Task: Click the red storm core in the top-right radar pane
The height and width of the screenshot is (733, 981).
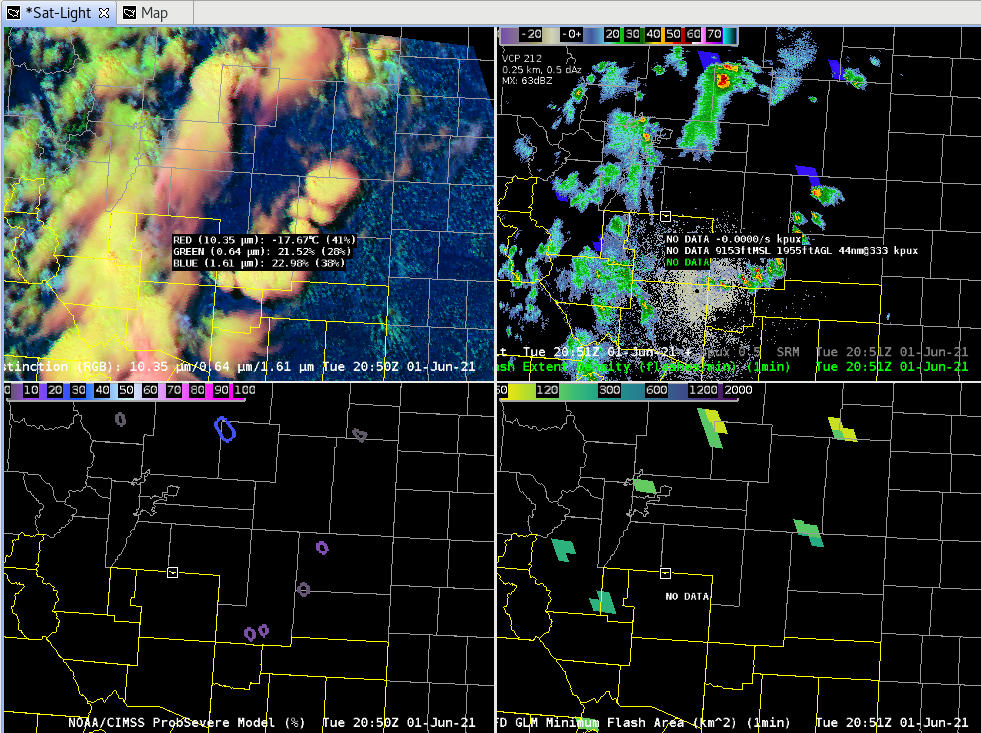Action: (723, 80)
